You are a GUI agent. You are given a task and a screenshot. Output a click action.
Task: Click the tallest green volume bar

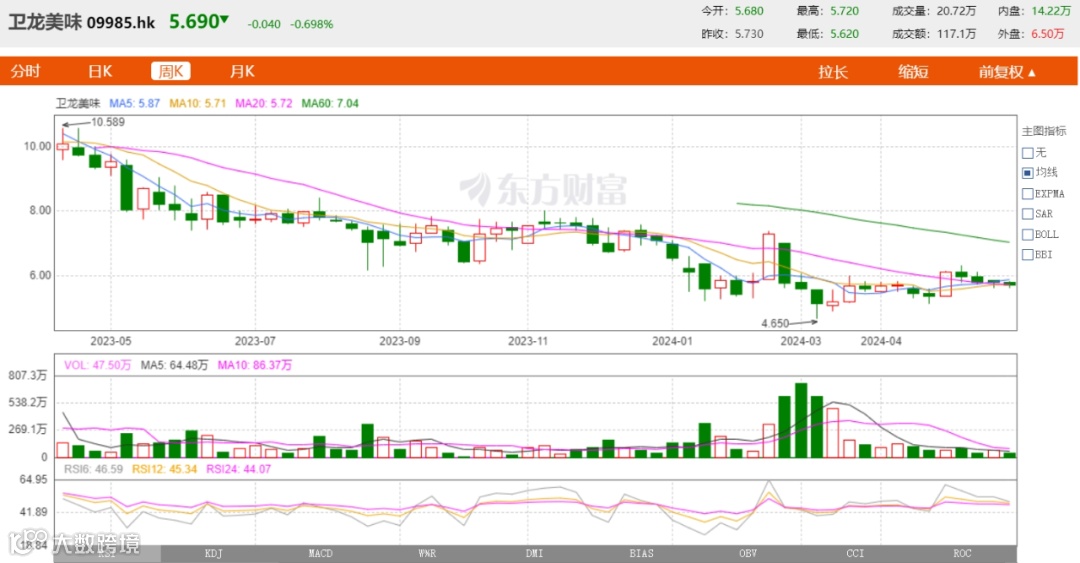[x=800, y=420]
